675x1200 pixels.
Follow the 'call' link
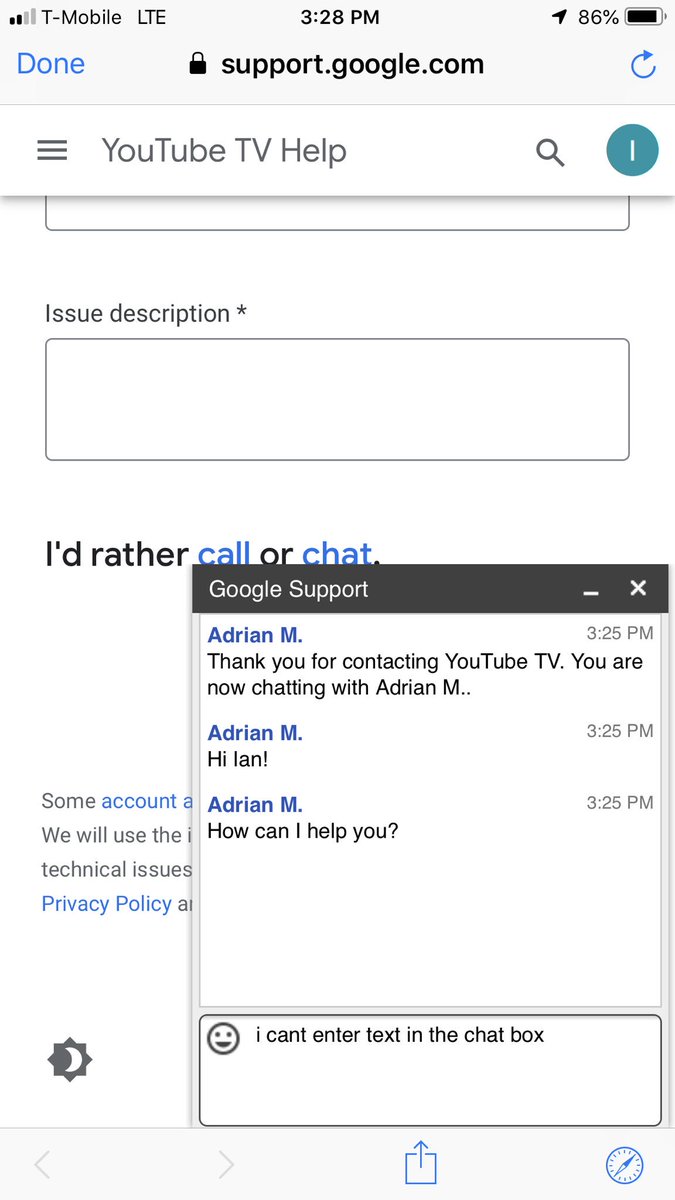pos(225,553)
